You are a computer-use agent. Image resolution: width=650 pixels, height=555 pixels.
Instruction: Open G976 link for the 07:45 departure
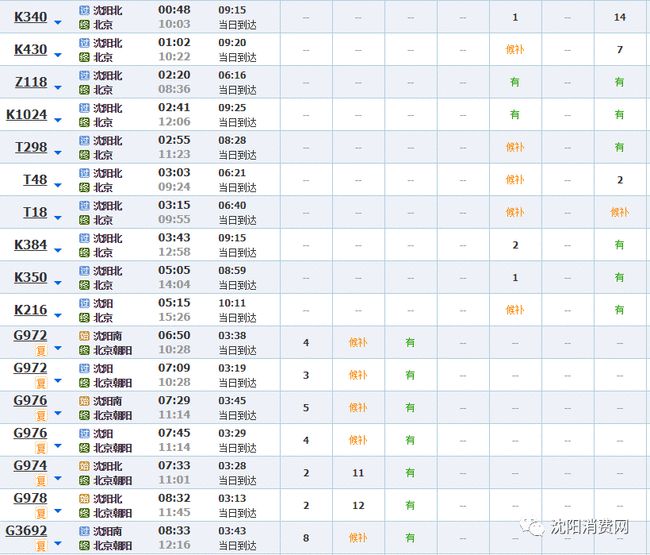point(30,433)
